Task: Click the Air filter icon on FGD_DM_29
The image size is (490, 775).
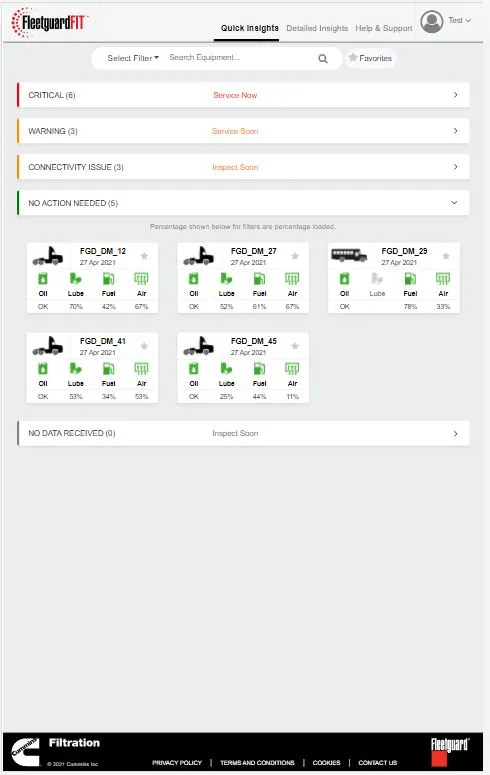Action: tap(443, 279)
